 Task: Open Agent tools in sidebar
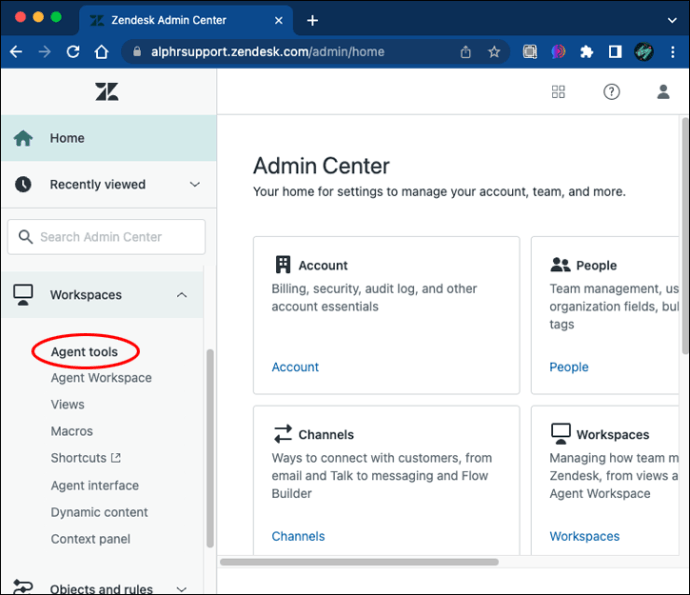point(84,352)
